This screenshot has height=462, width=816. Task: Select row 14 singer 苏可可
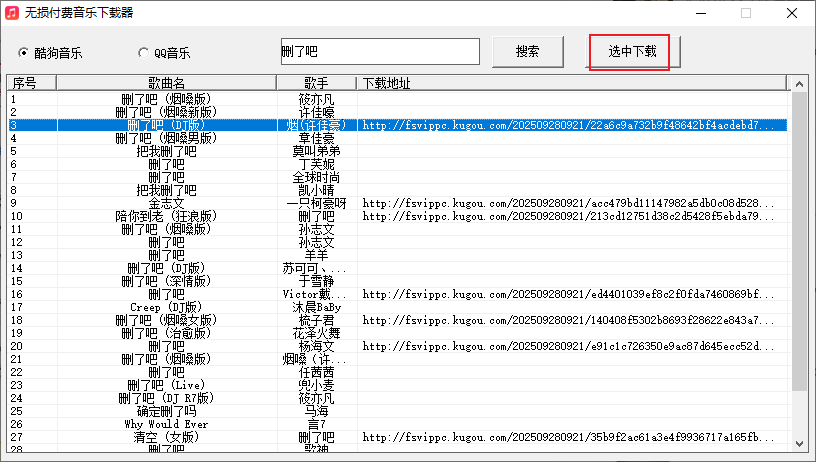pyautogui.click(x=314, y=268)
